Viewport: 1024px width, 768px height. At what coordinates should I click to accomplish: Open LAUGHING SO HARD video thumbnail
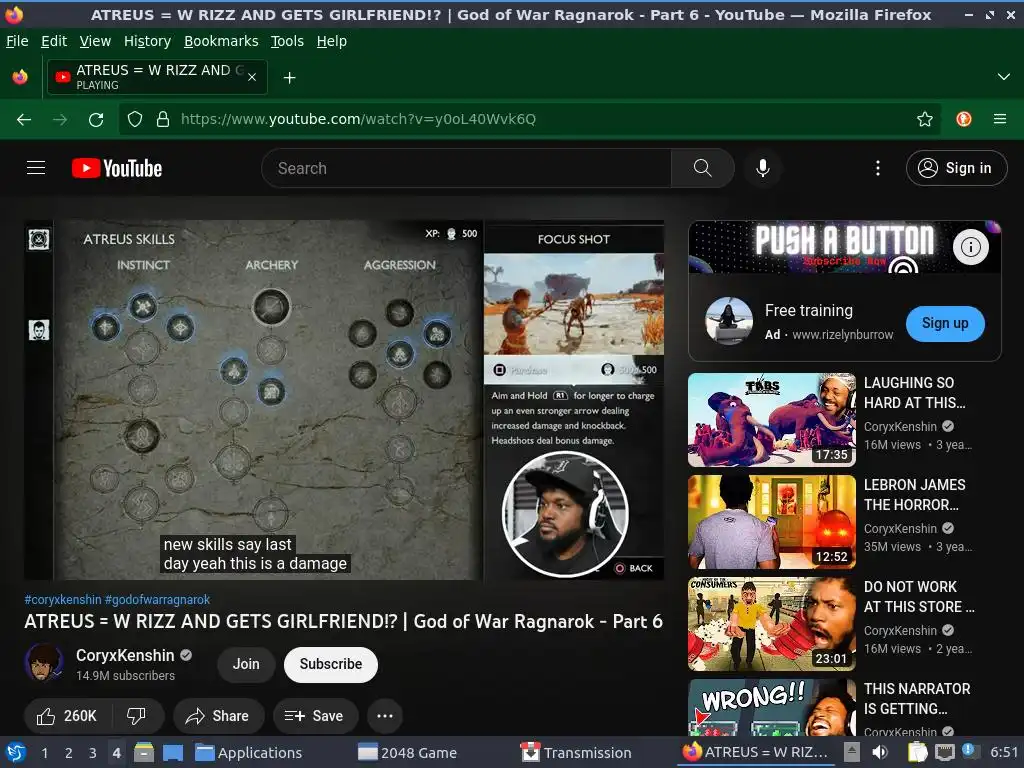click(x=772, y=420)
